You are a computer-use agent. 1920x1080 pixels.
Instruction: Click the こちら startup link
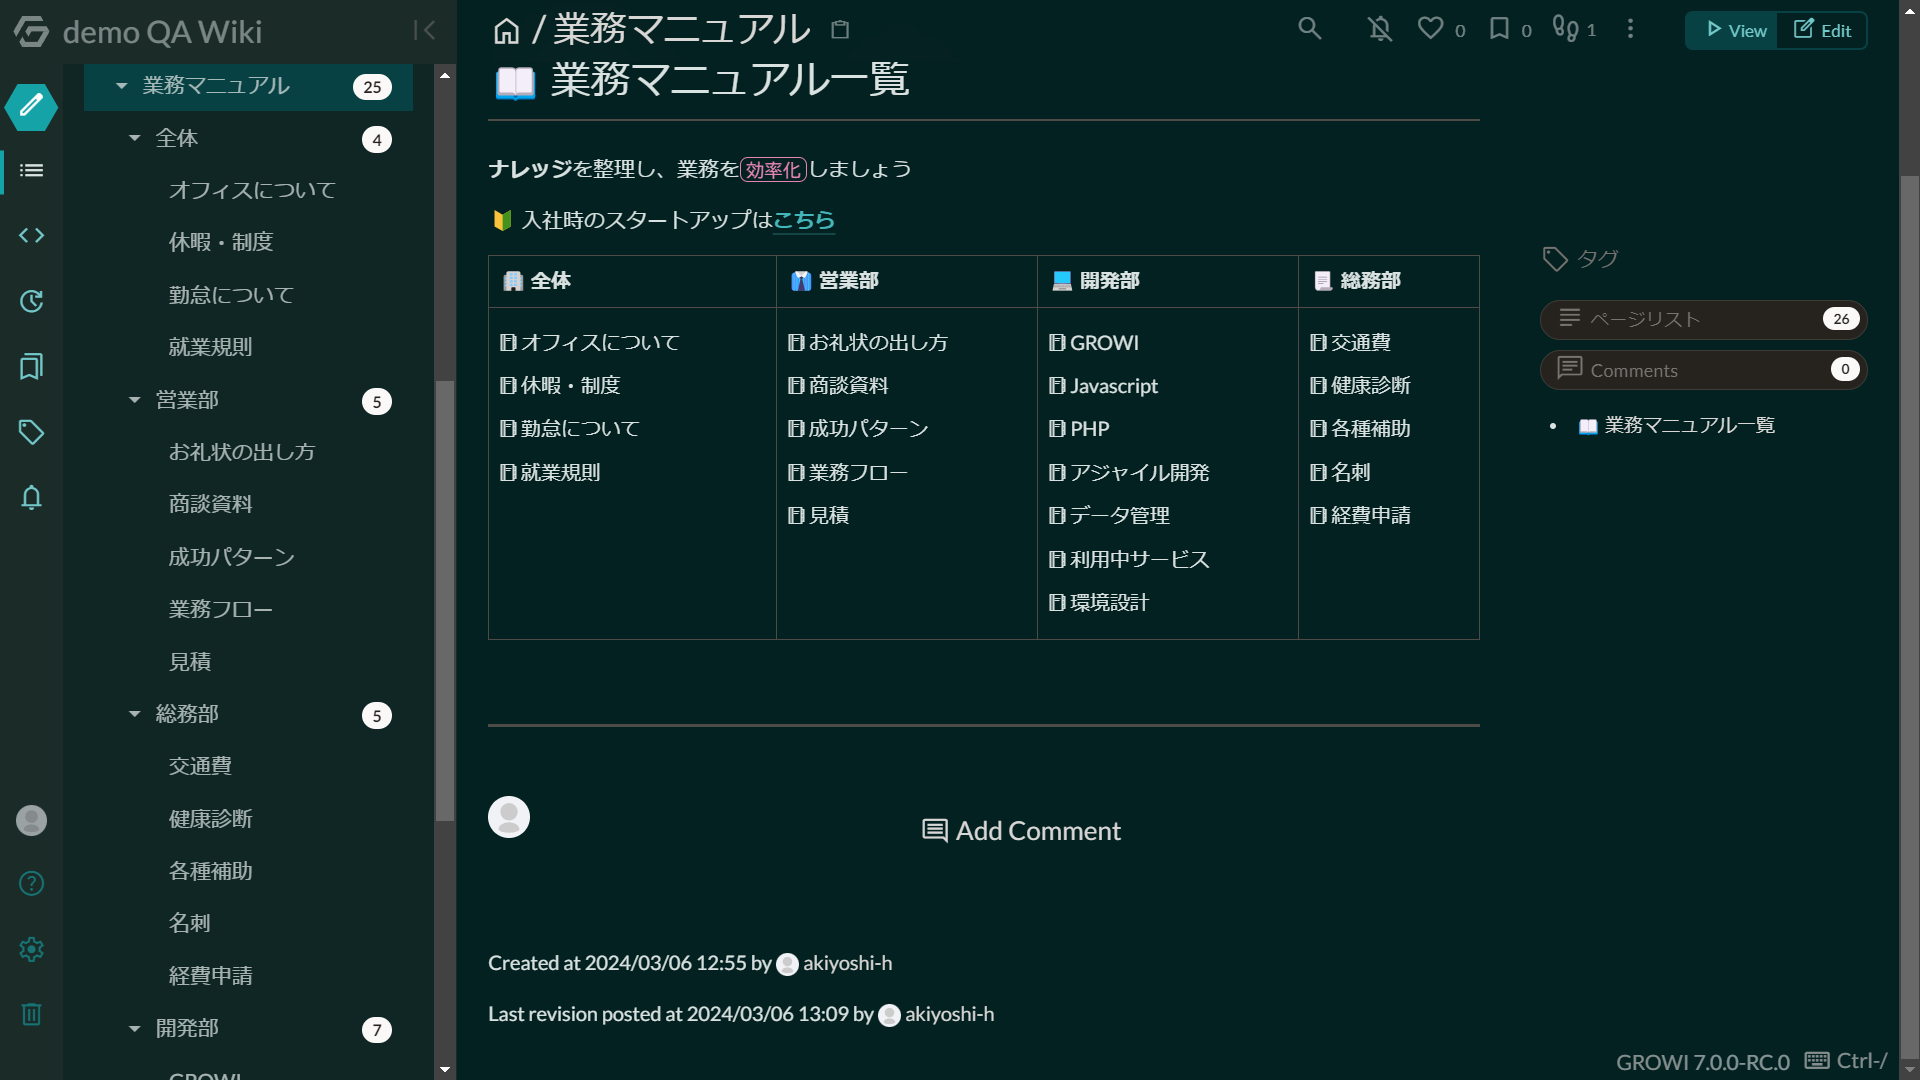click(x=804, y=220)
